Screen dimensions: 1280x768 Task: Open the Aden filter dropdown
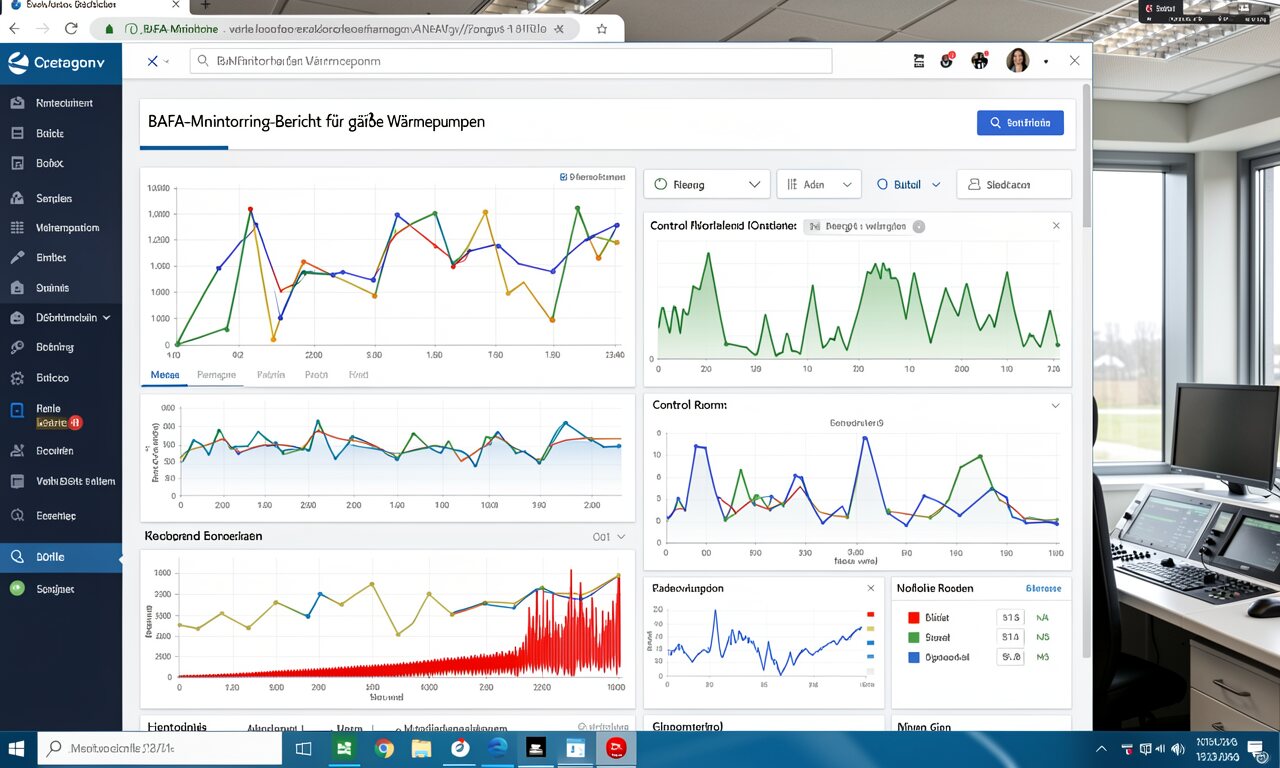[818, 185]
